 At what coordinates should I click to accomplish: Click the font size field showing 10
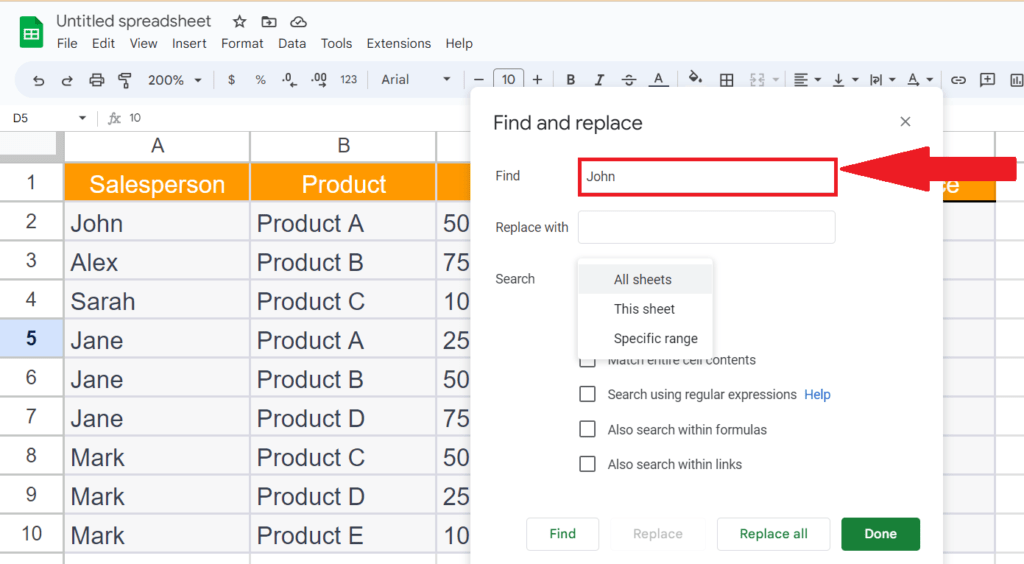[x=508, y=80]
